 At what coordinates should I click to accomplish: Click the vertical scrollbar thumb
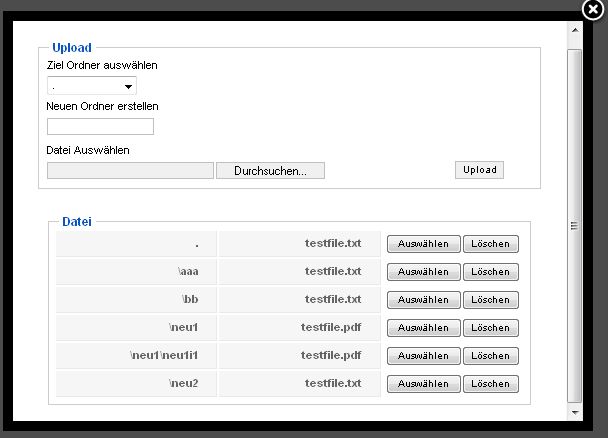click(x=575, y=226)
